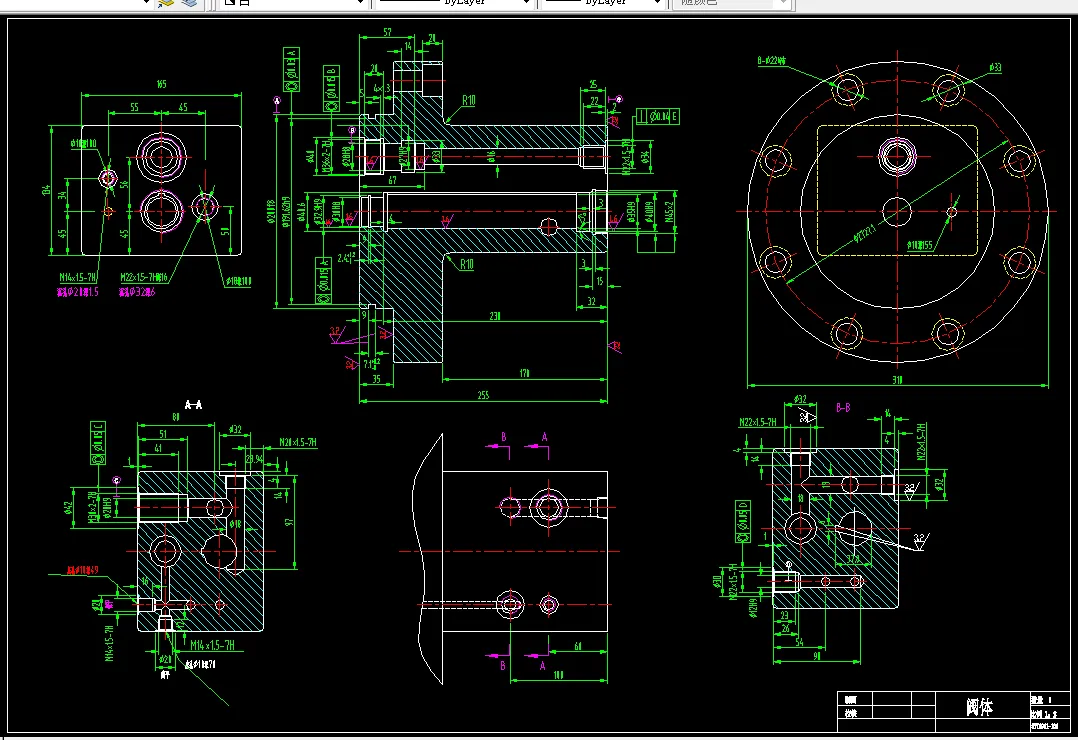Select the lower R10 radius label

tap(467, 264)
